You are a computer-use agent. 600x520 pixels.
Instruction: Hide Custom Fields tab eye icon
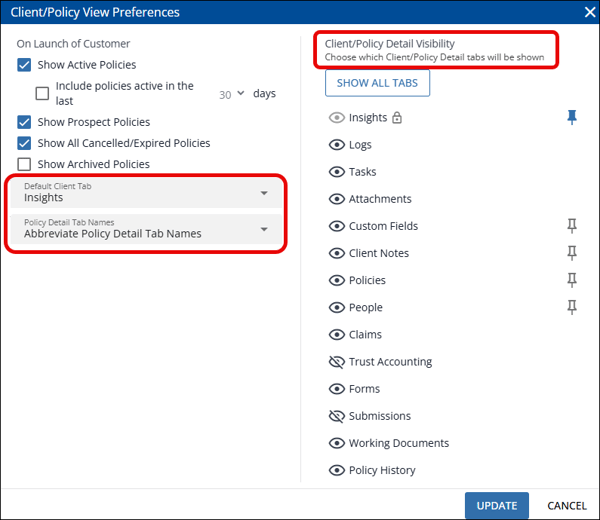[337, 226]
